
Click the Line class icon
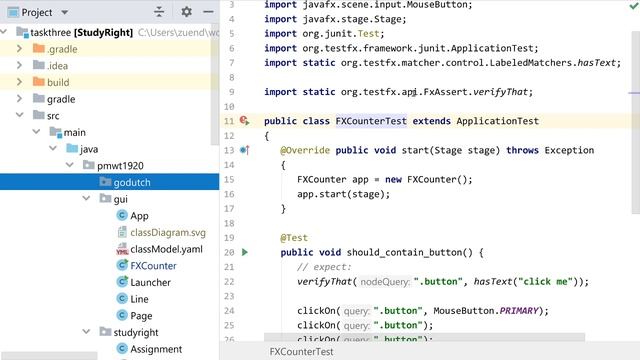(x=122, y=298)
